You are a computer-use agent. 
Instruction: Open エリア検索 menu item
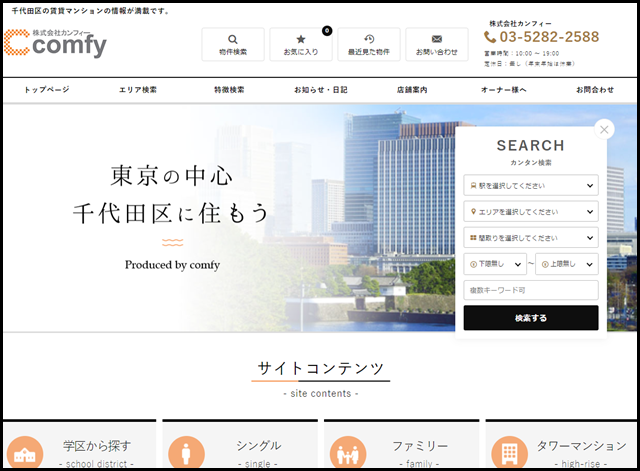coord(138,90)
